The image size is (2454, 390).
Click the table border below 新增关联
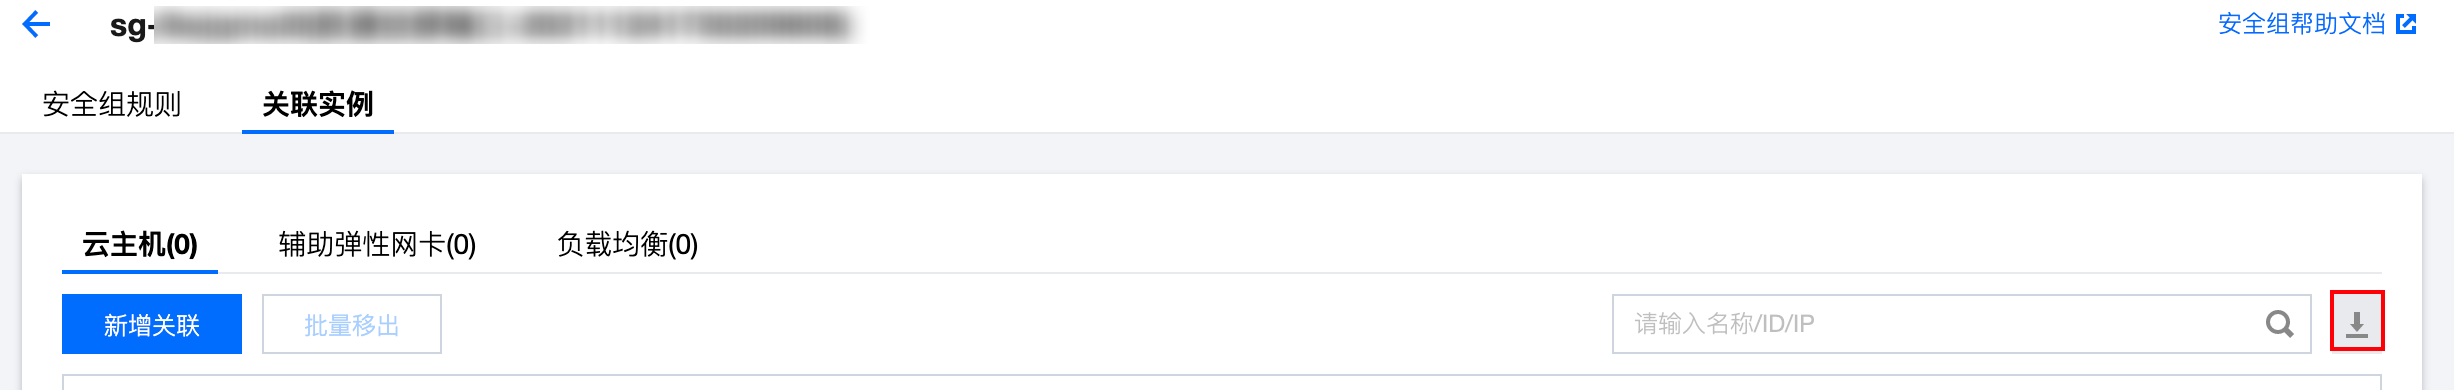tap(1222, 376)
